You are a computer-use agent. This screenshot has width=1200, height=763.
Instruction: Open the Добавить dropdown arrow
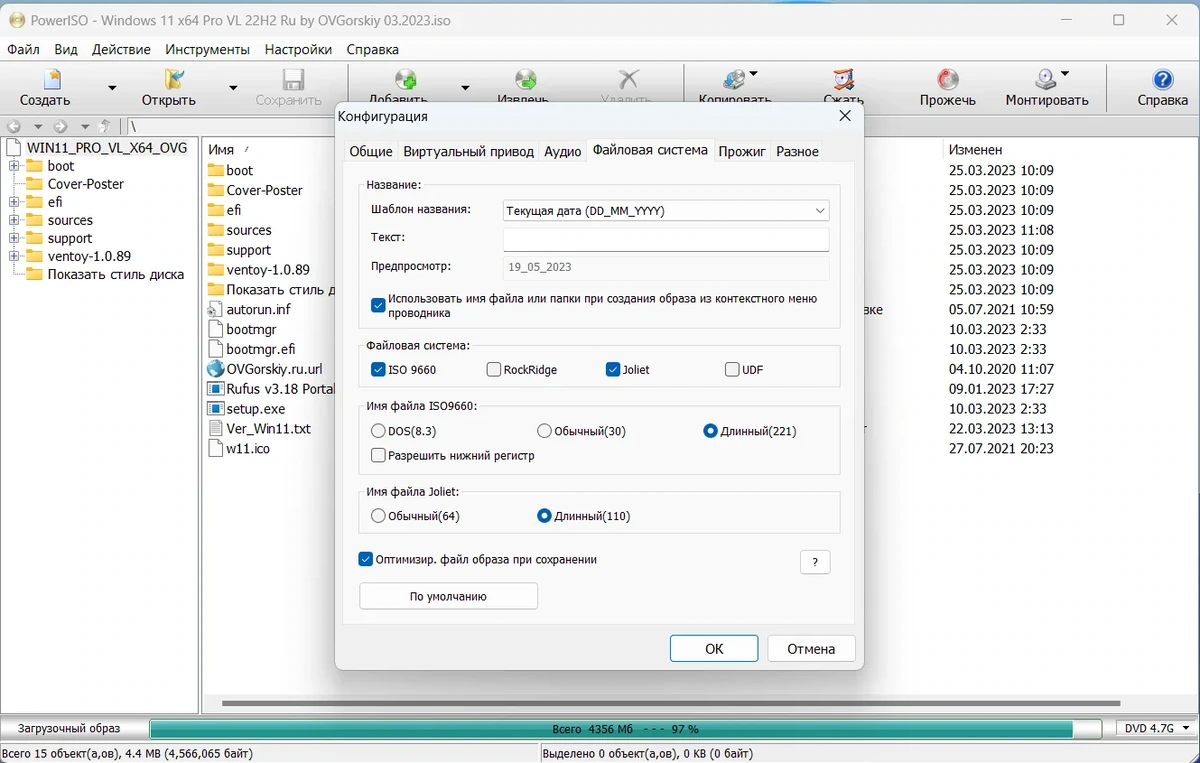465,88
